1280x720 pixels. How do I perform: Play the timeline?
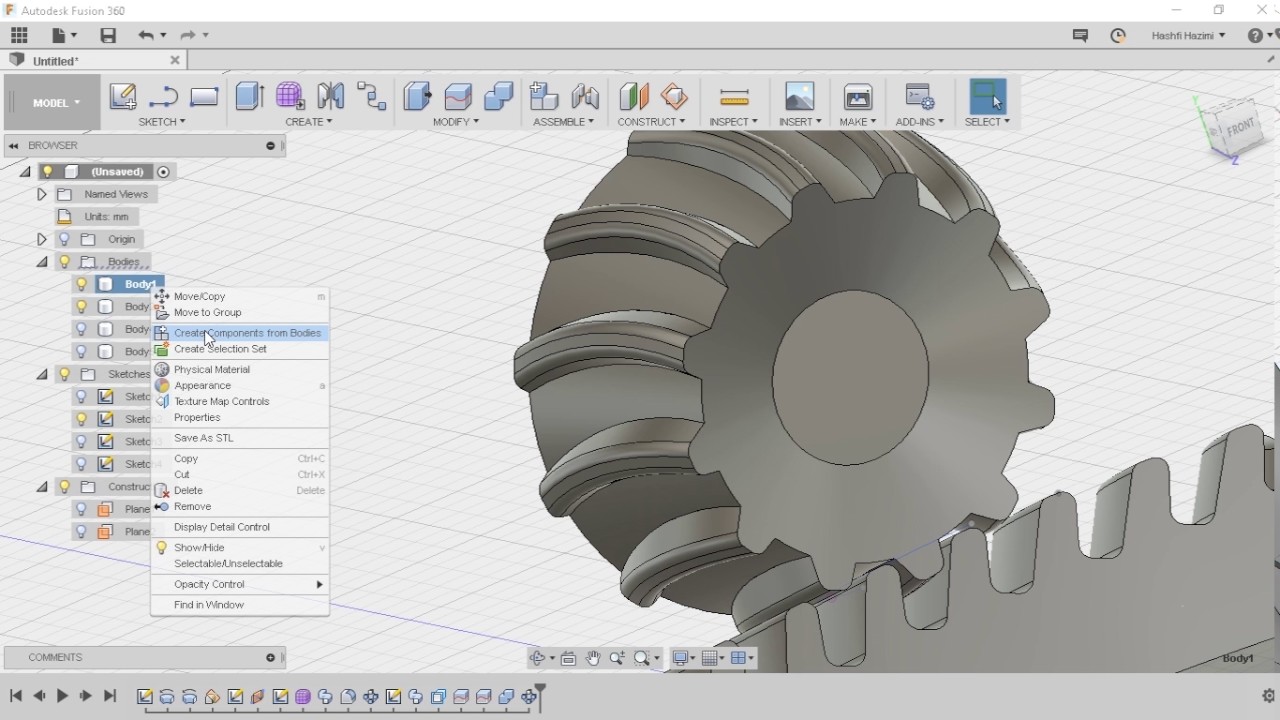coord(62,696)
